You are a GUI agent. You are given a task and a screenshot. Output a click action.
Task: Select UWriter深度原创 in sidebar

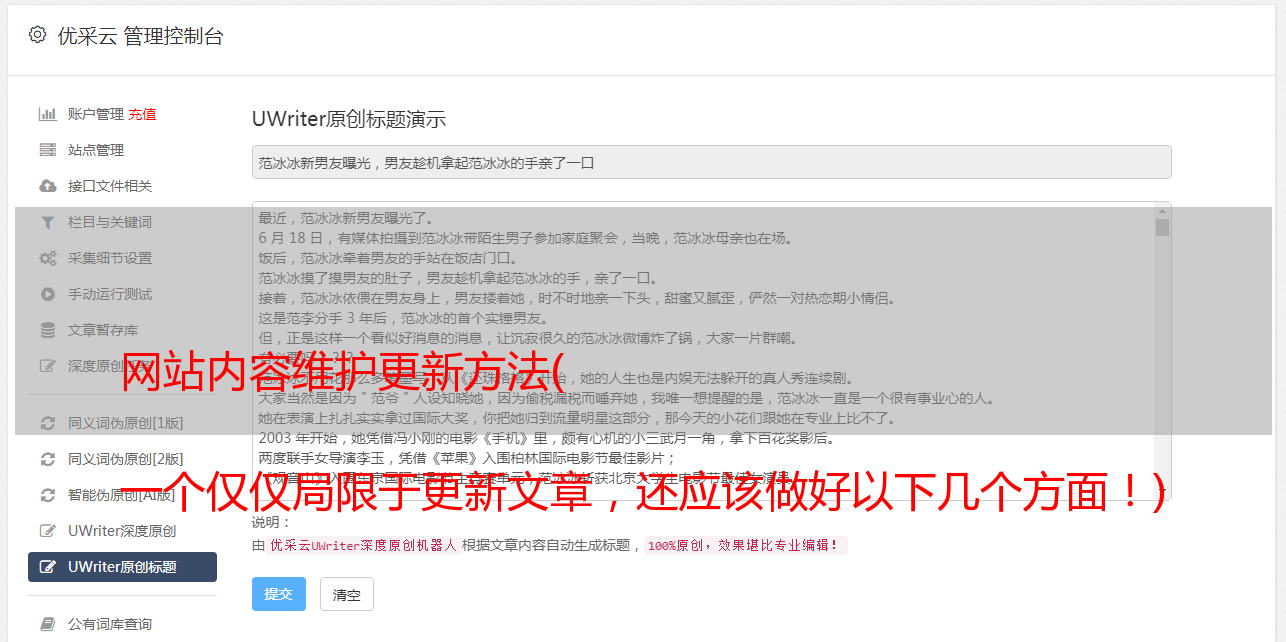[122, 531]
